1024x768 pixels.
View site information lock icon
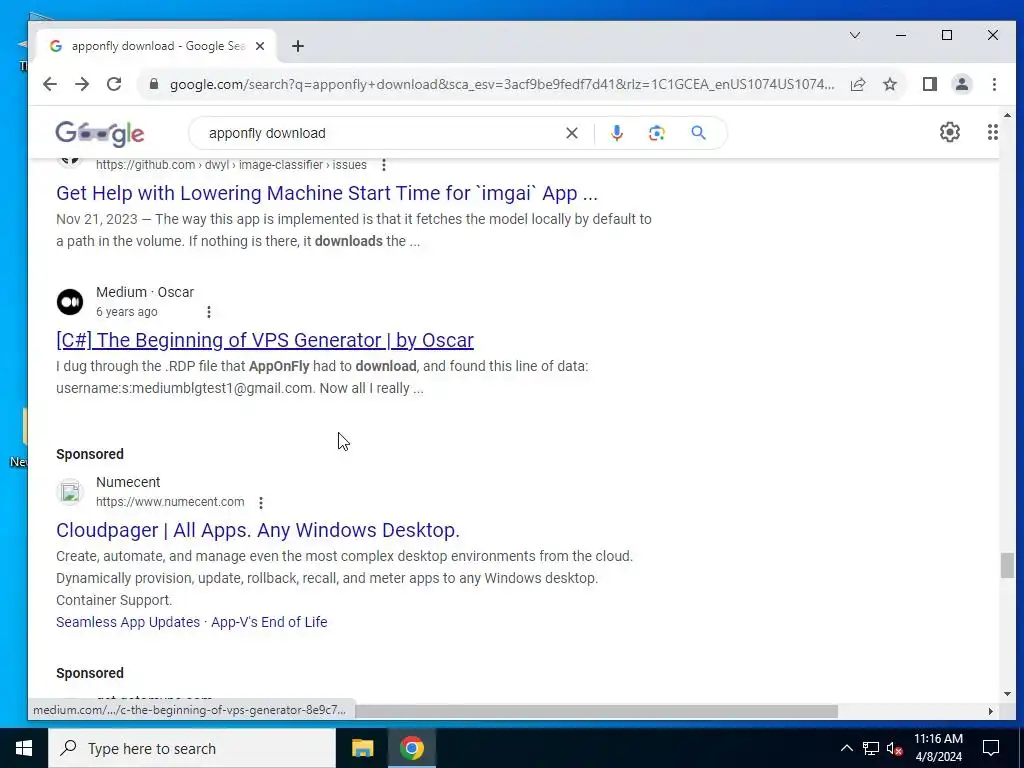154,84
